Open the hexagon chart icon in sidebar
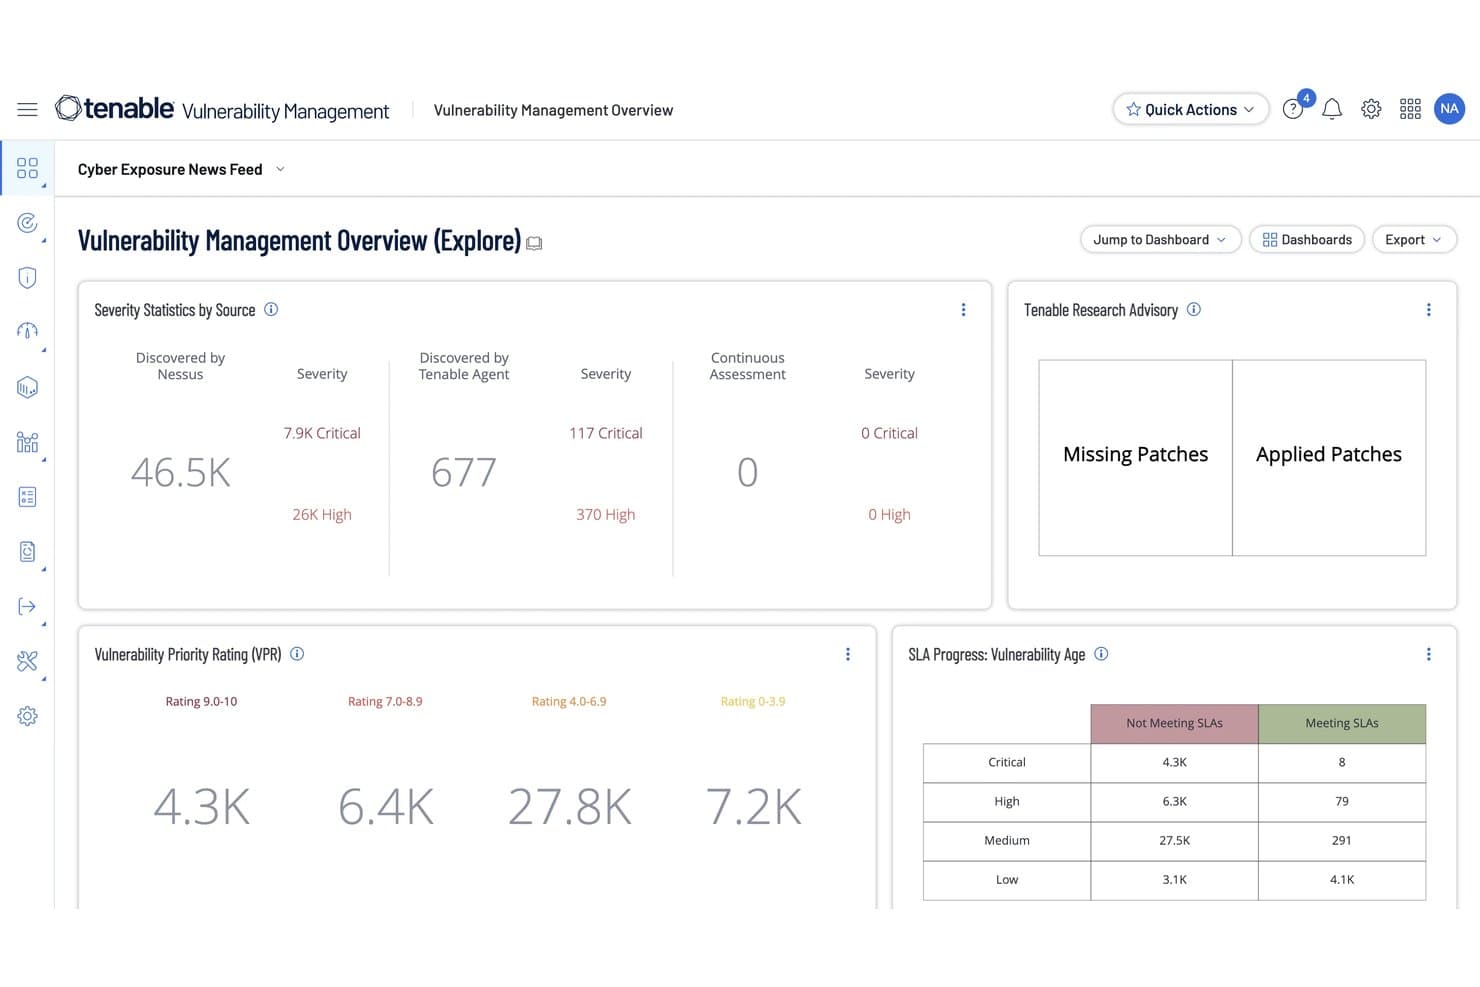 click(x=27, y=387)
